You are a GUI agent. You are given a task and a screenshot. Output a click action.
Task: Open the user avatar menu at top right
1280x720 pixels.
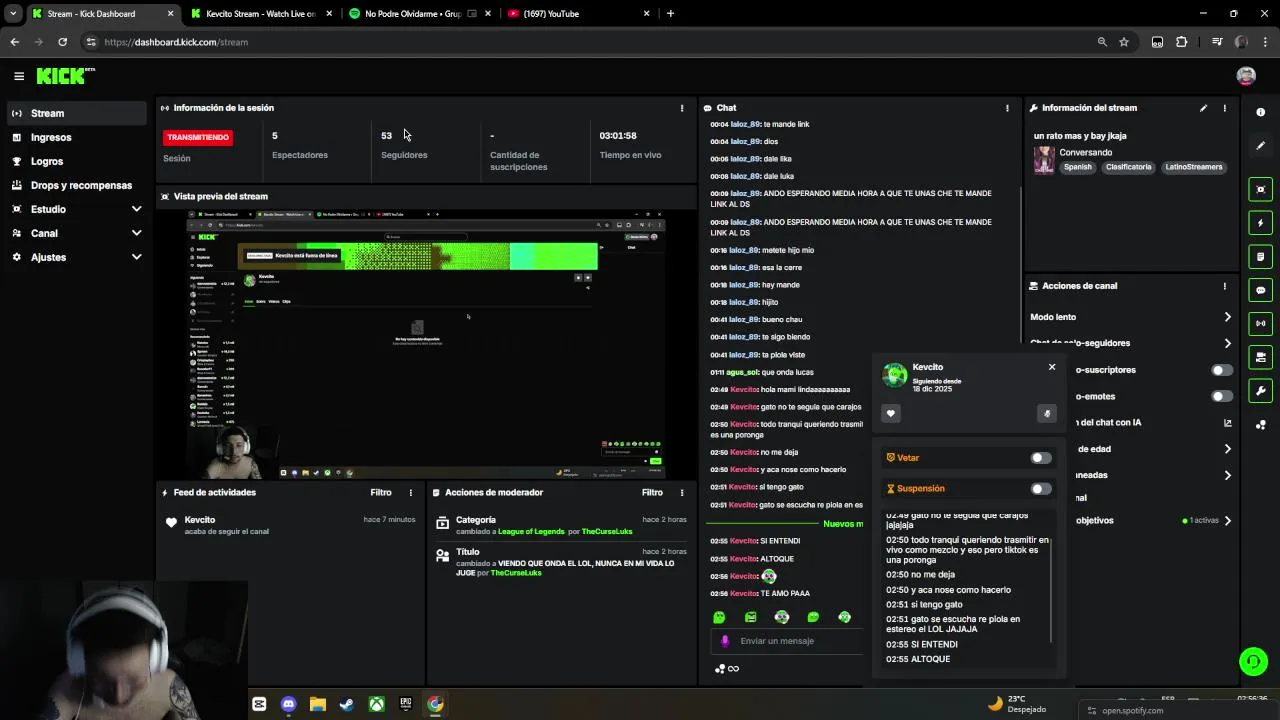1246,76
